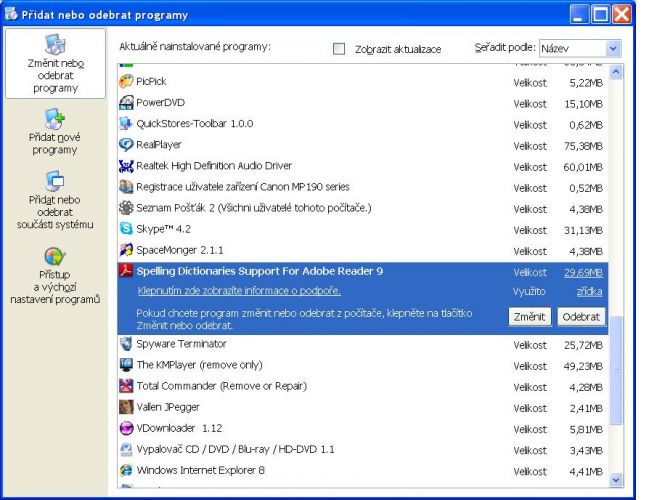This screenshot has height=500, width=665.
Task: Open Změnit nebo odebrat programy sidebar icon
Action: (x=56, y=44)
